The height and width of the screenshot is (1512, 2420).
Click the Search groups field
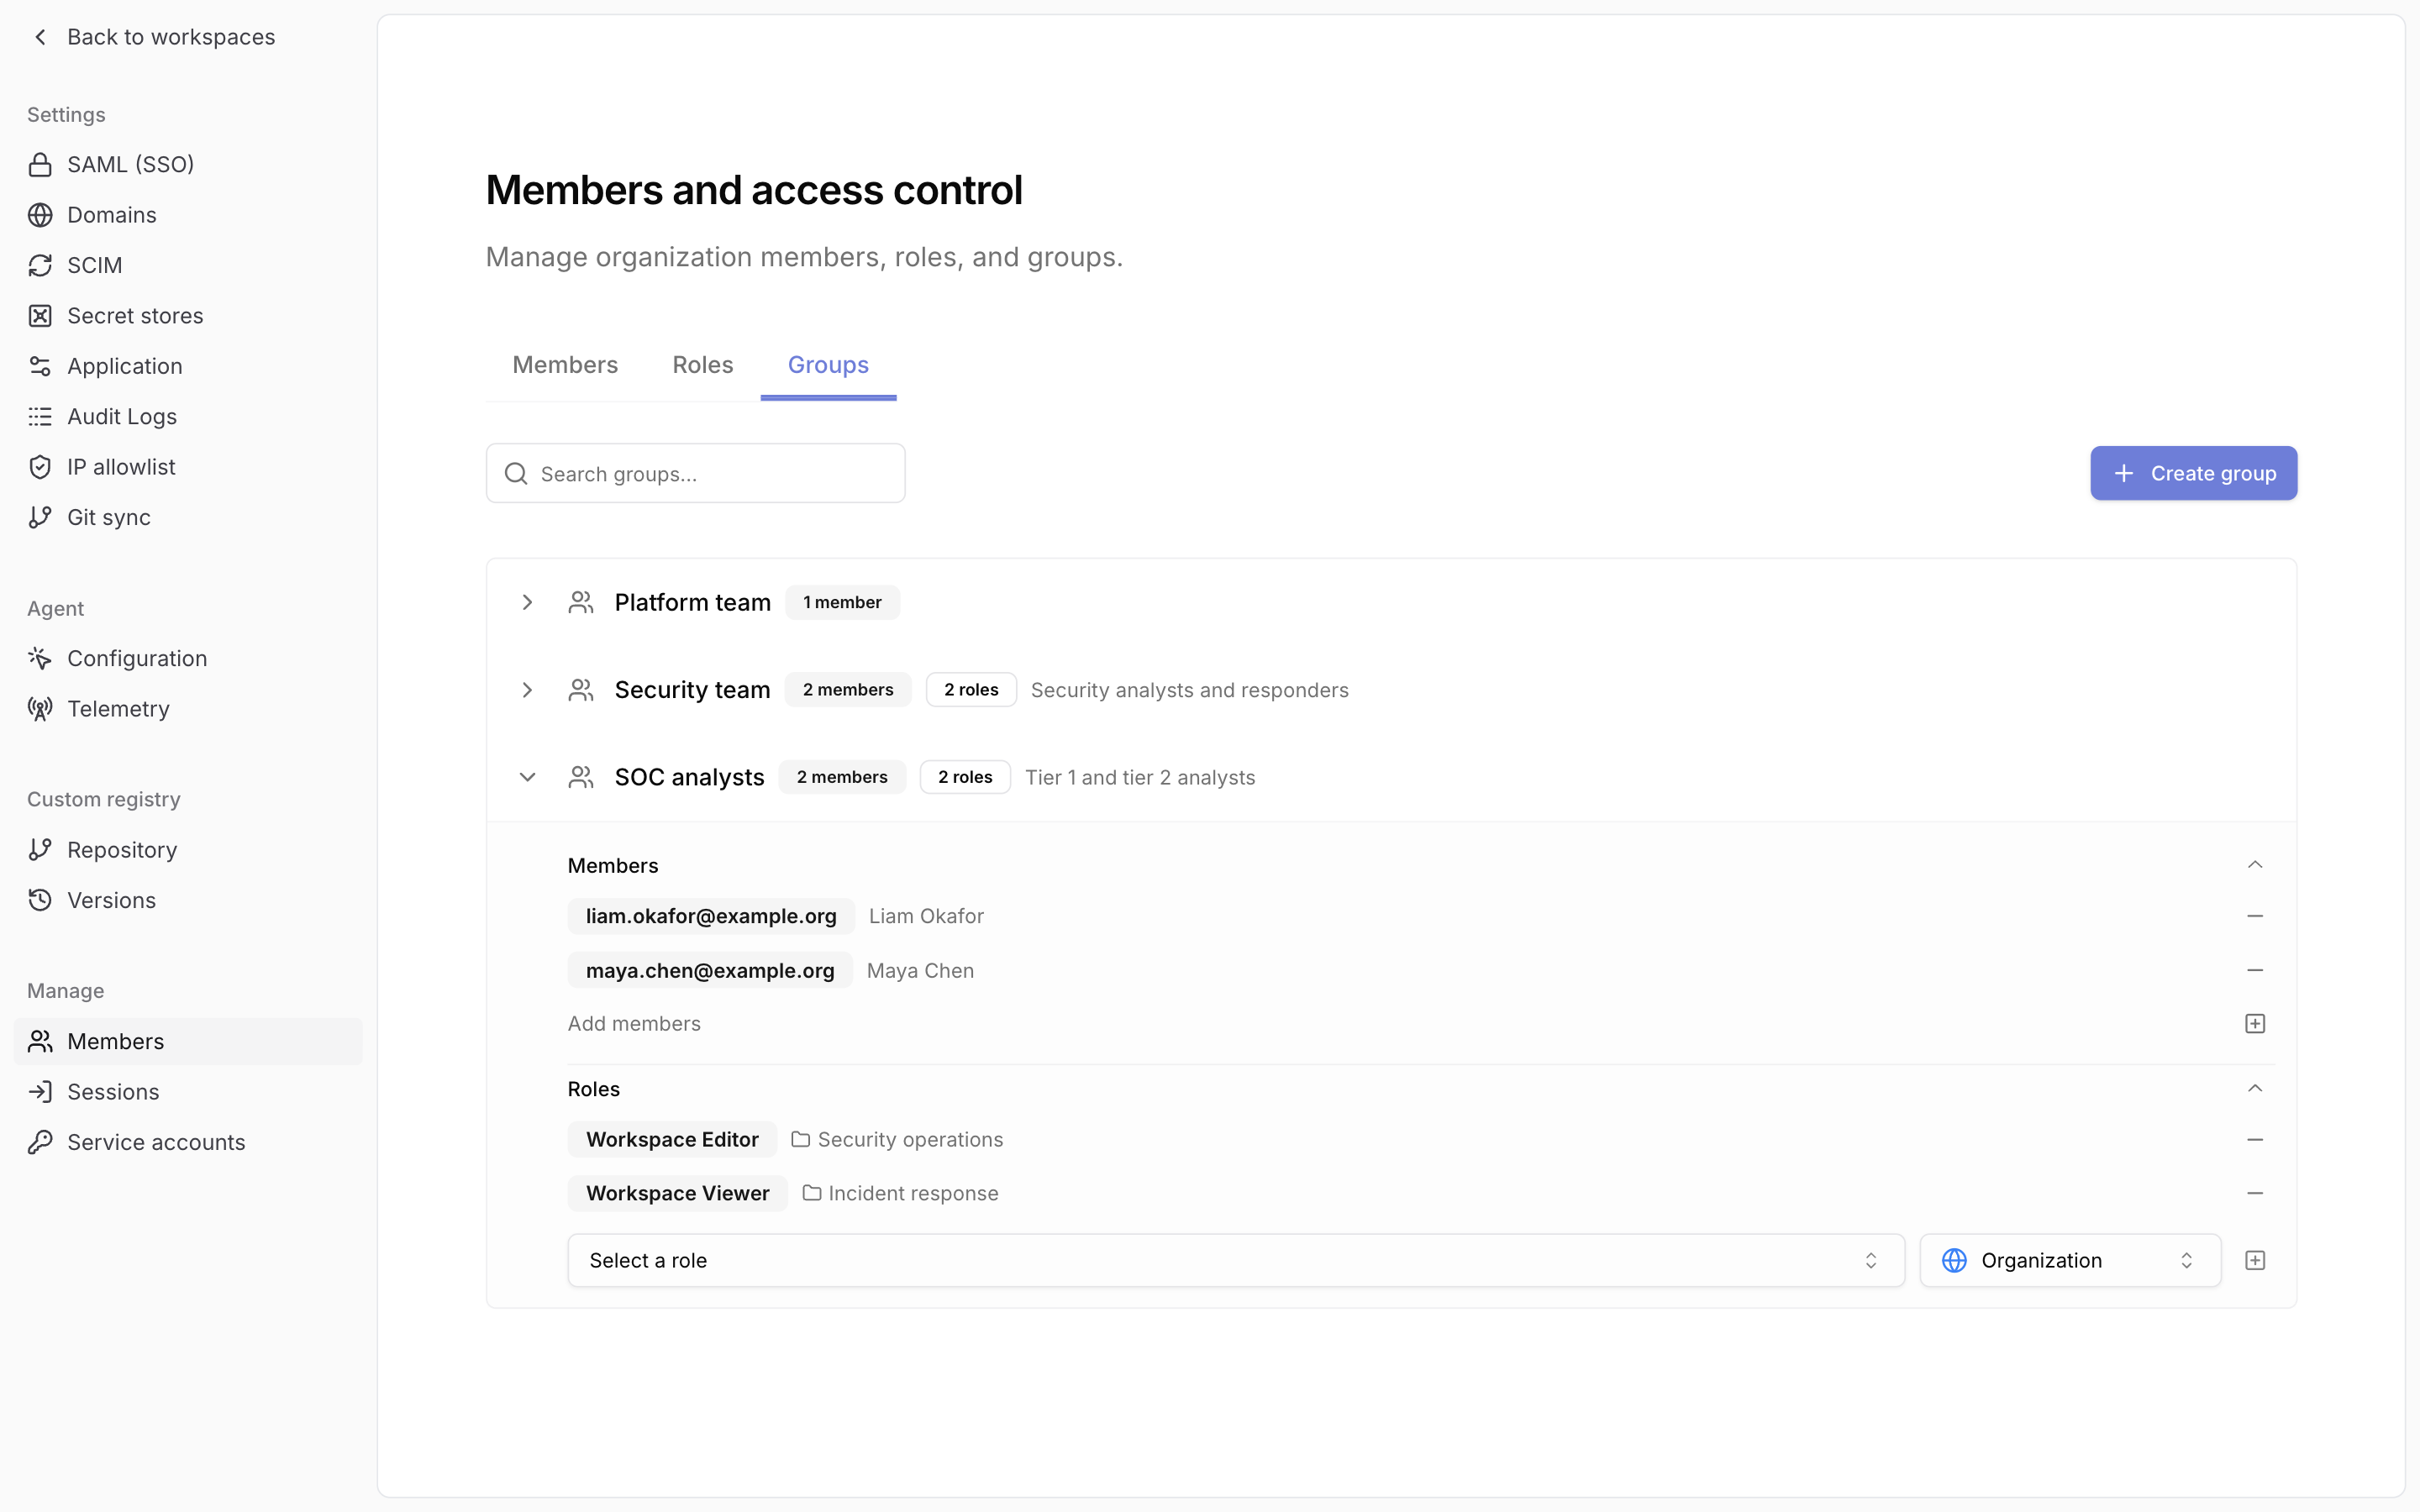(695, 473)
